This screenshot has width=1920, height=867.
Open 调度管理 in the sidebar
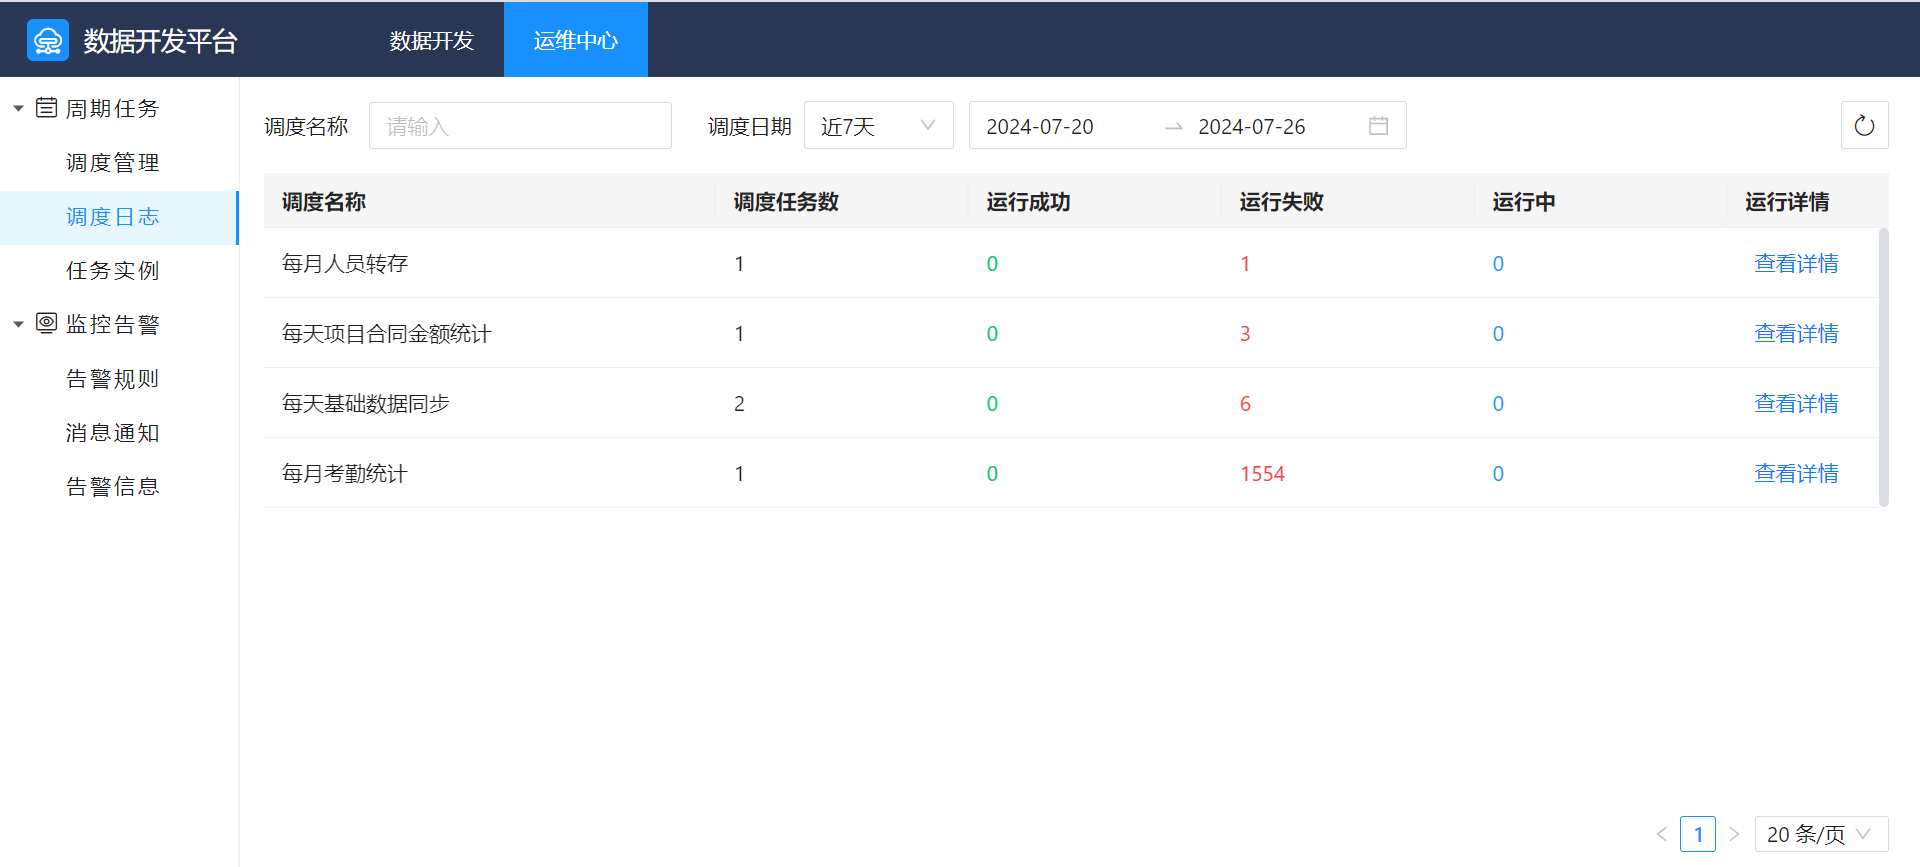[113, 163]
